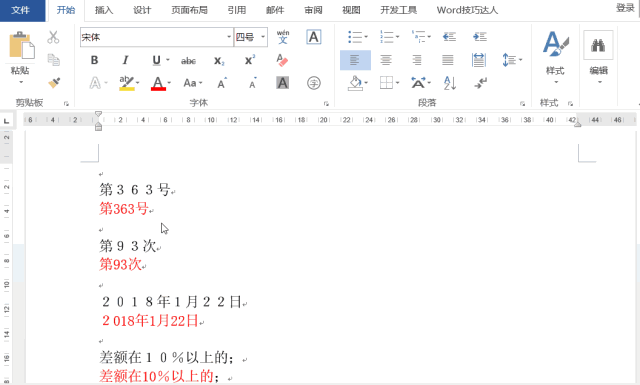
Task: Toggle Underline formatting
Action: tap(156, 60)
